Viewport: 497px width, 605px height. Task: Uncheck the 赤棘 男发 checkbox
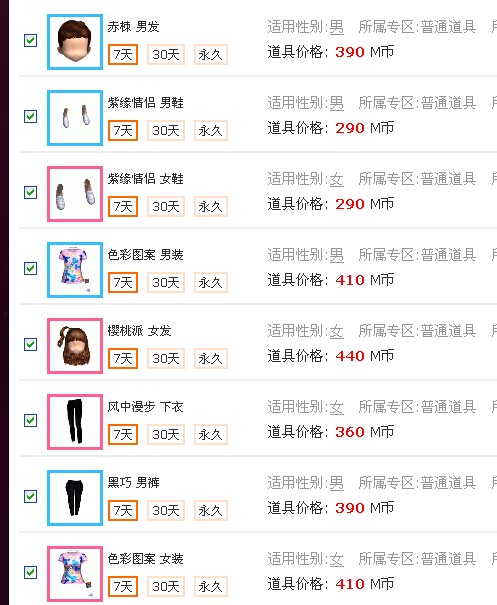[30, 40]
